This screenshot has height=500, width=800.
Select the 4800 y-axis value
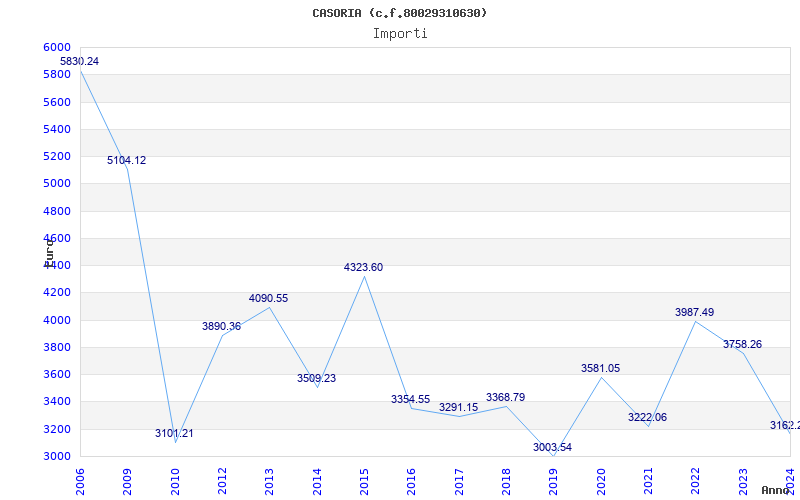coord(57,211)
